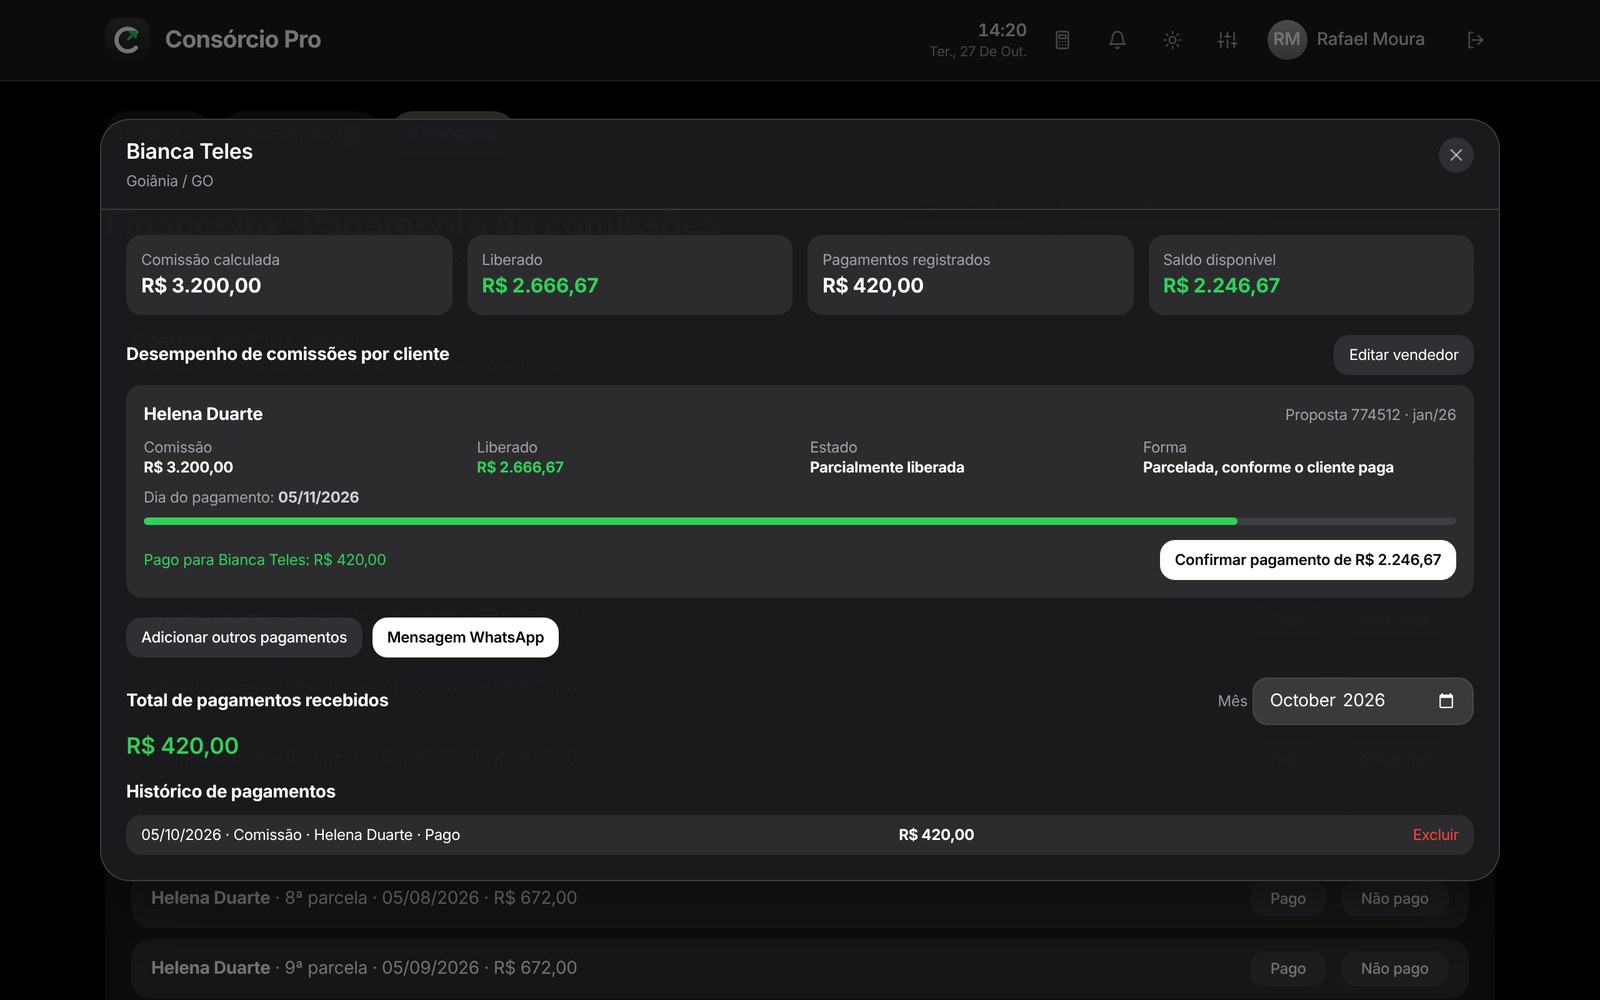Viewport: 1600px width, 1000px height.
Task: Close the Bianca Teles dialog
Action: (1456, 155)
